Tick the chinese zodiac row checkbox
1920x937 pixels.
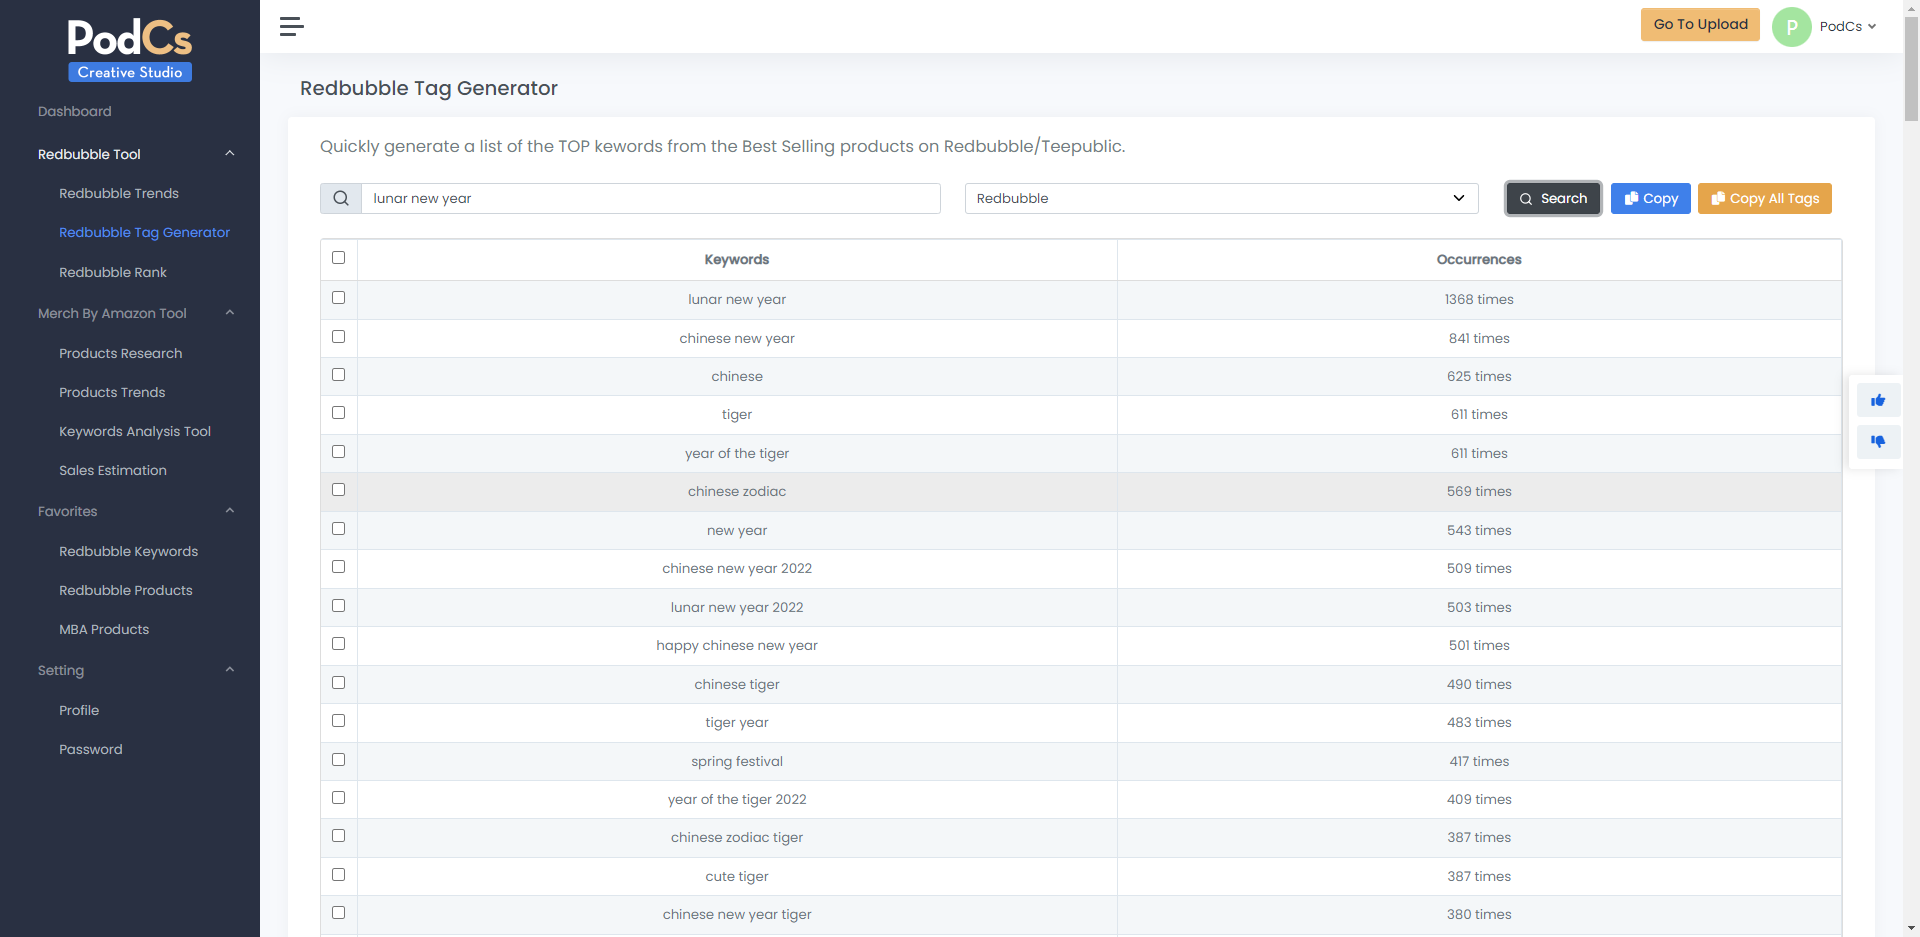coord(338,490)
